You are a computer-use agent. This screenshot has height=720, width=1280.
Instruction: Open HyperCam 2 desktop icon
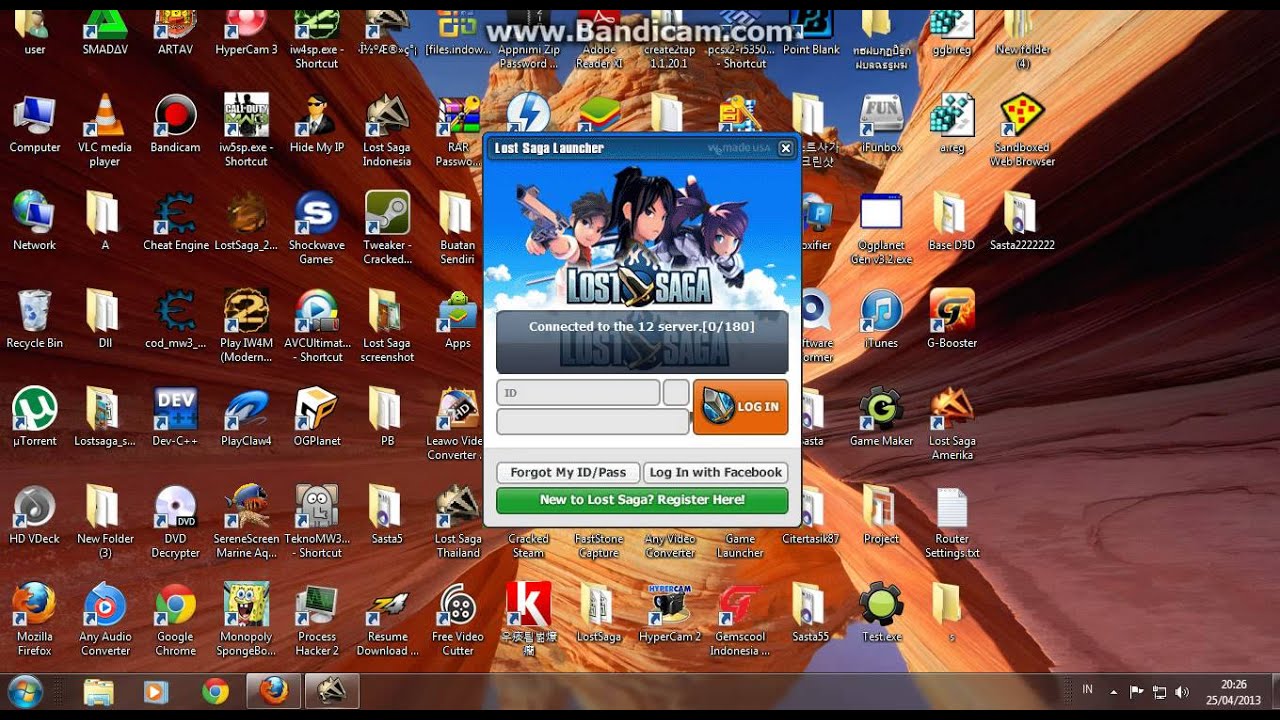coord(670,614)
